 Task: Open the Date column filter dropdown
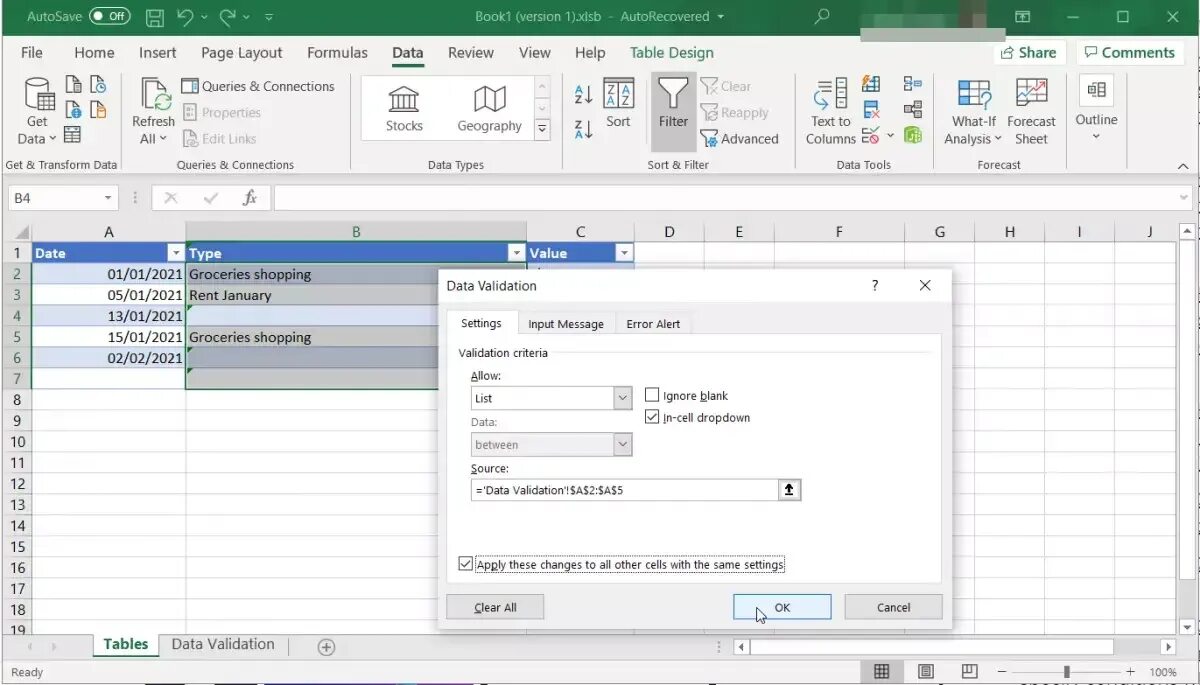tap(176, 254)
